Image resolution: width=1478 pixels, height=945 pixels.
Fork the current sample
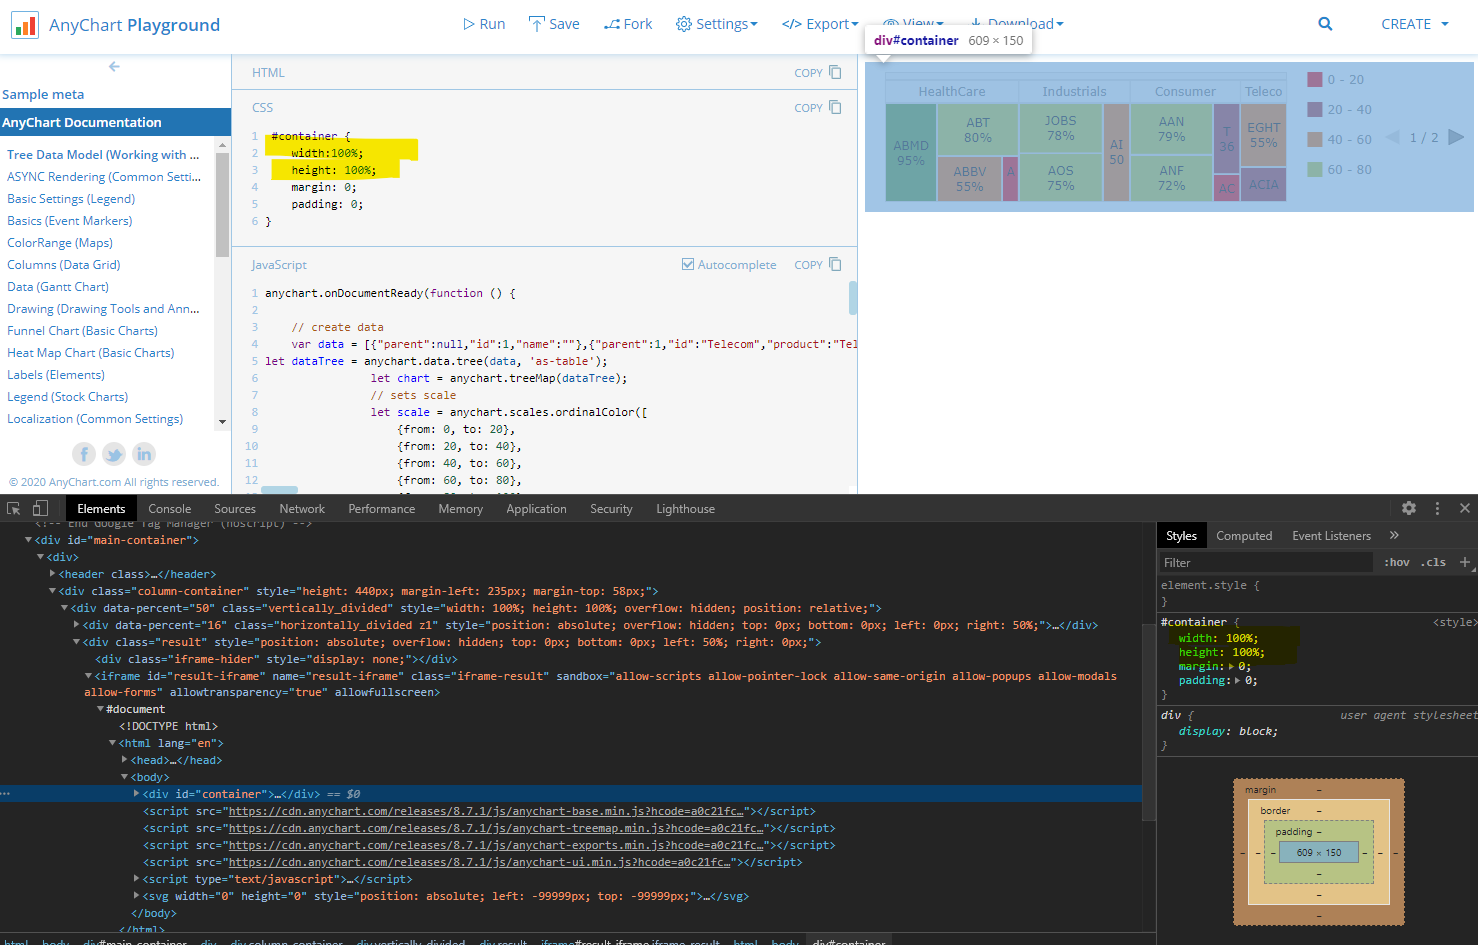tap(628, 24)
